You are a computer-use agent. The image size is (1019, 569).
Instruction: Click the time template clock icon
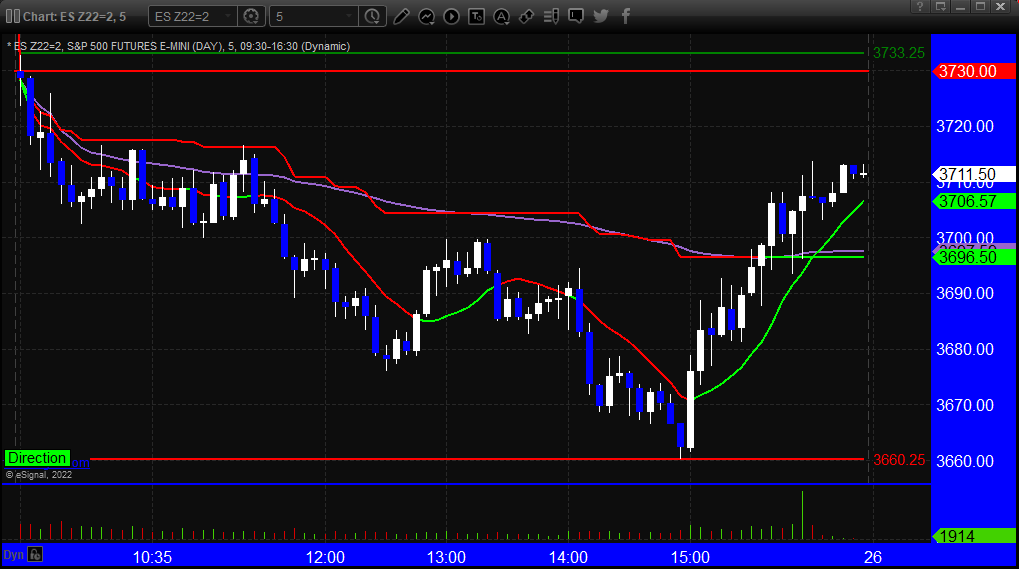click(x=372, y=16)
